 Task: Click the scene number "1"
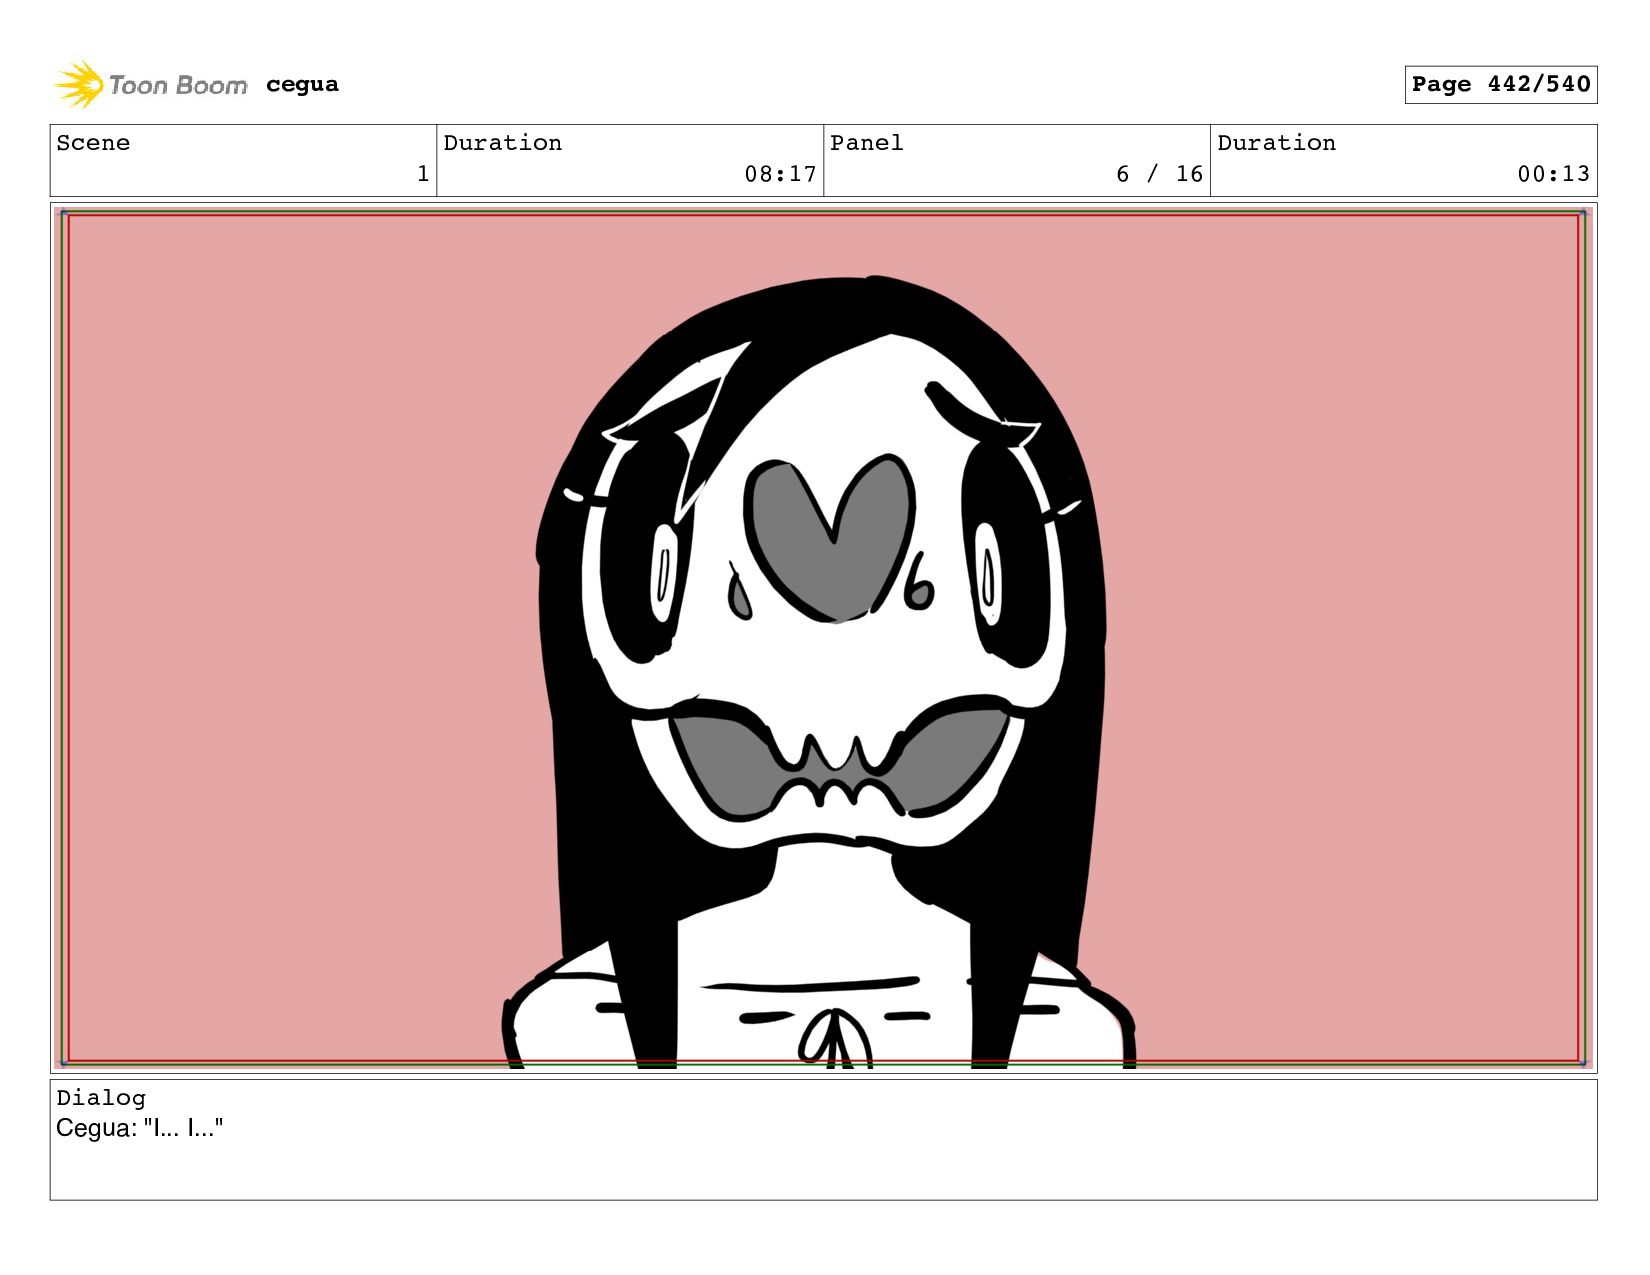(423, 174)
